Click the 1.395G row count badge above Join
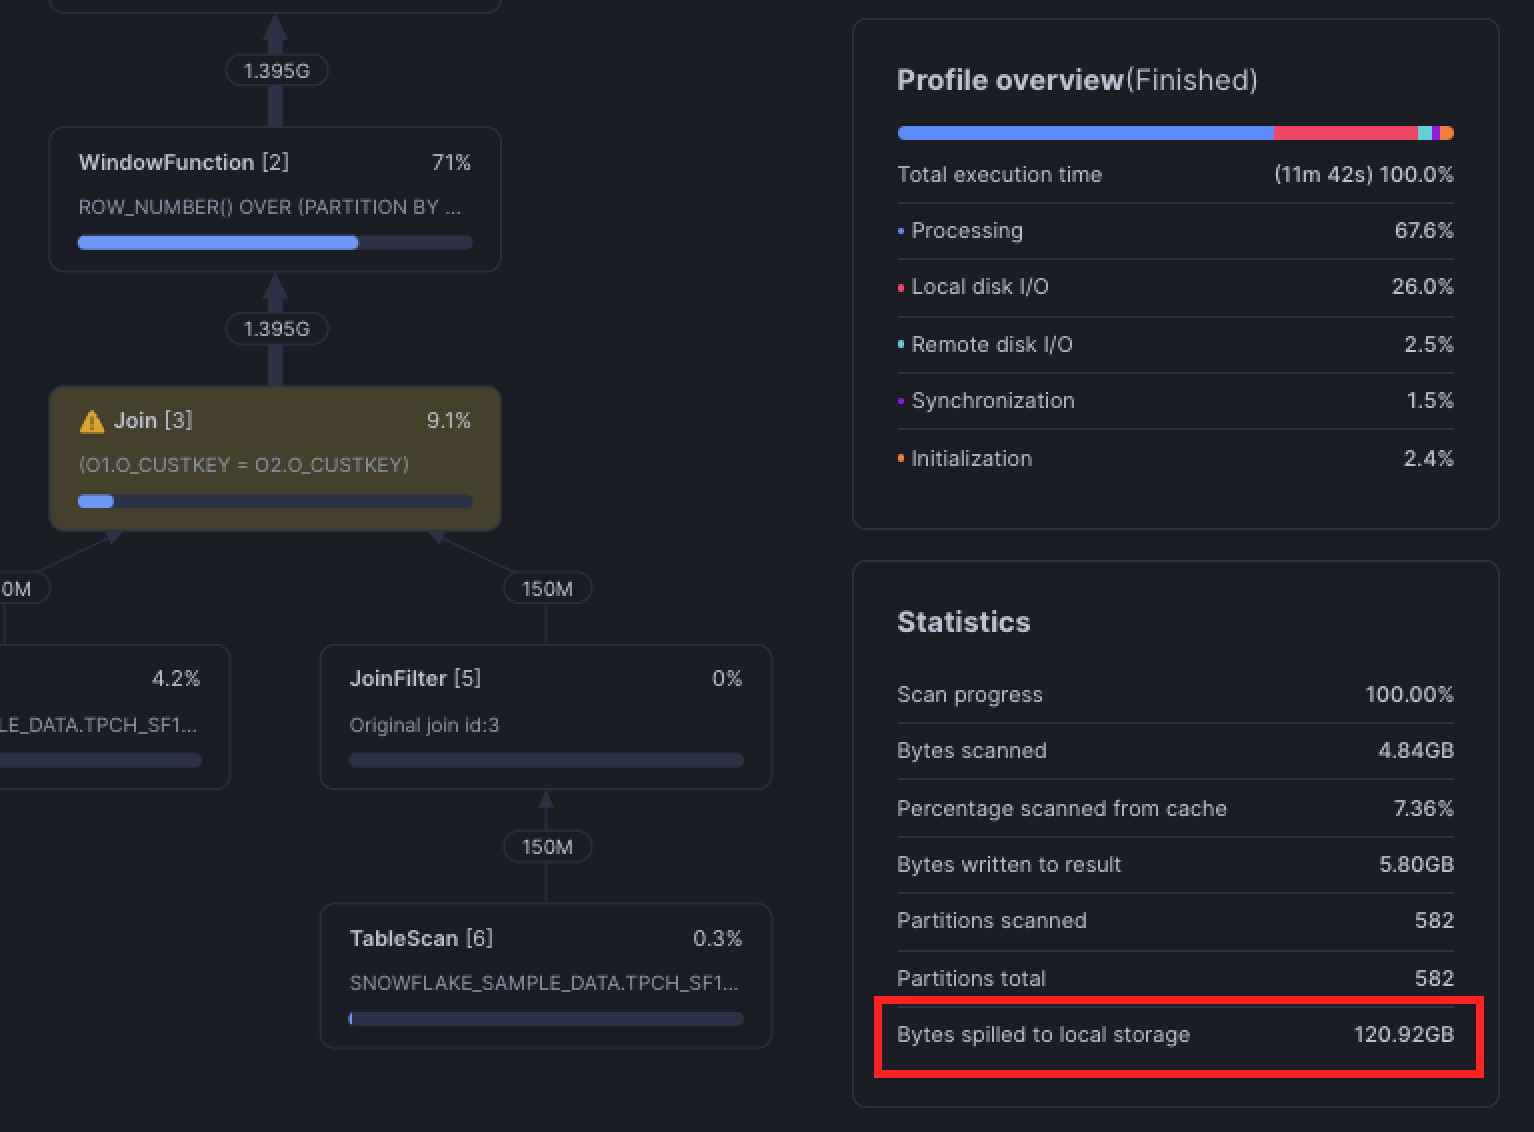The width and height of the screenshot is (1534, 1132). [x=276, y=329]
